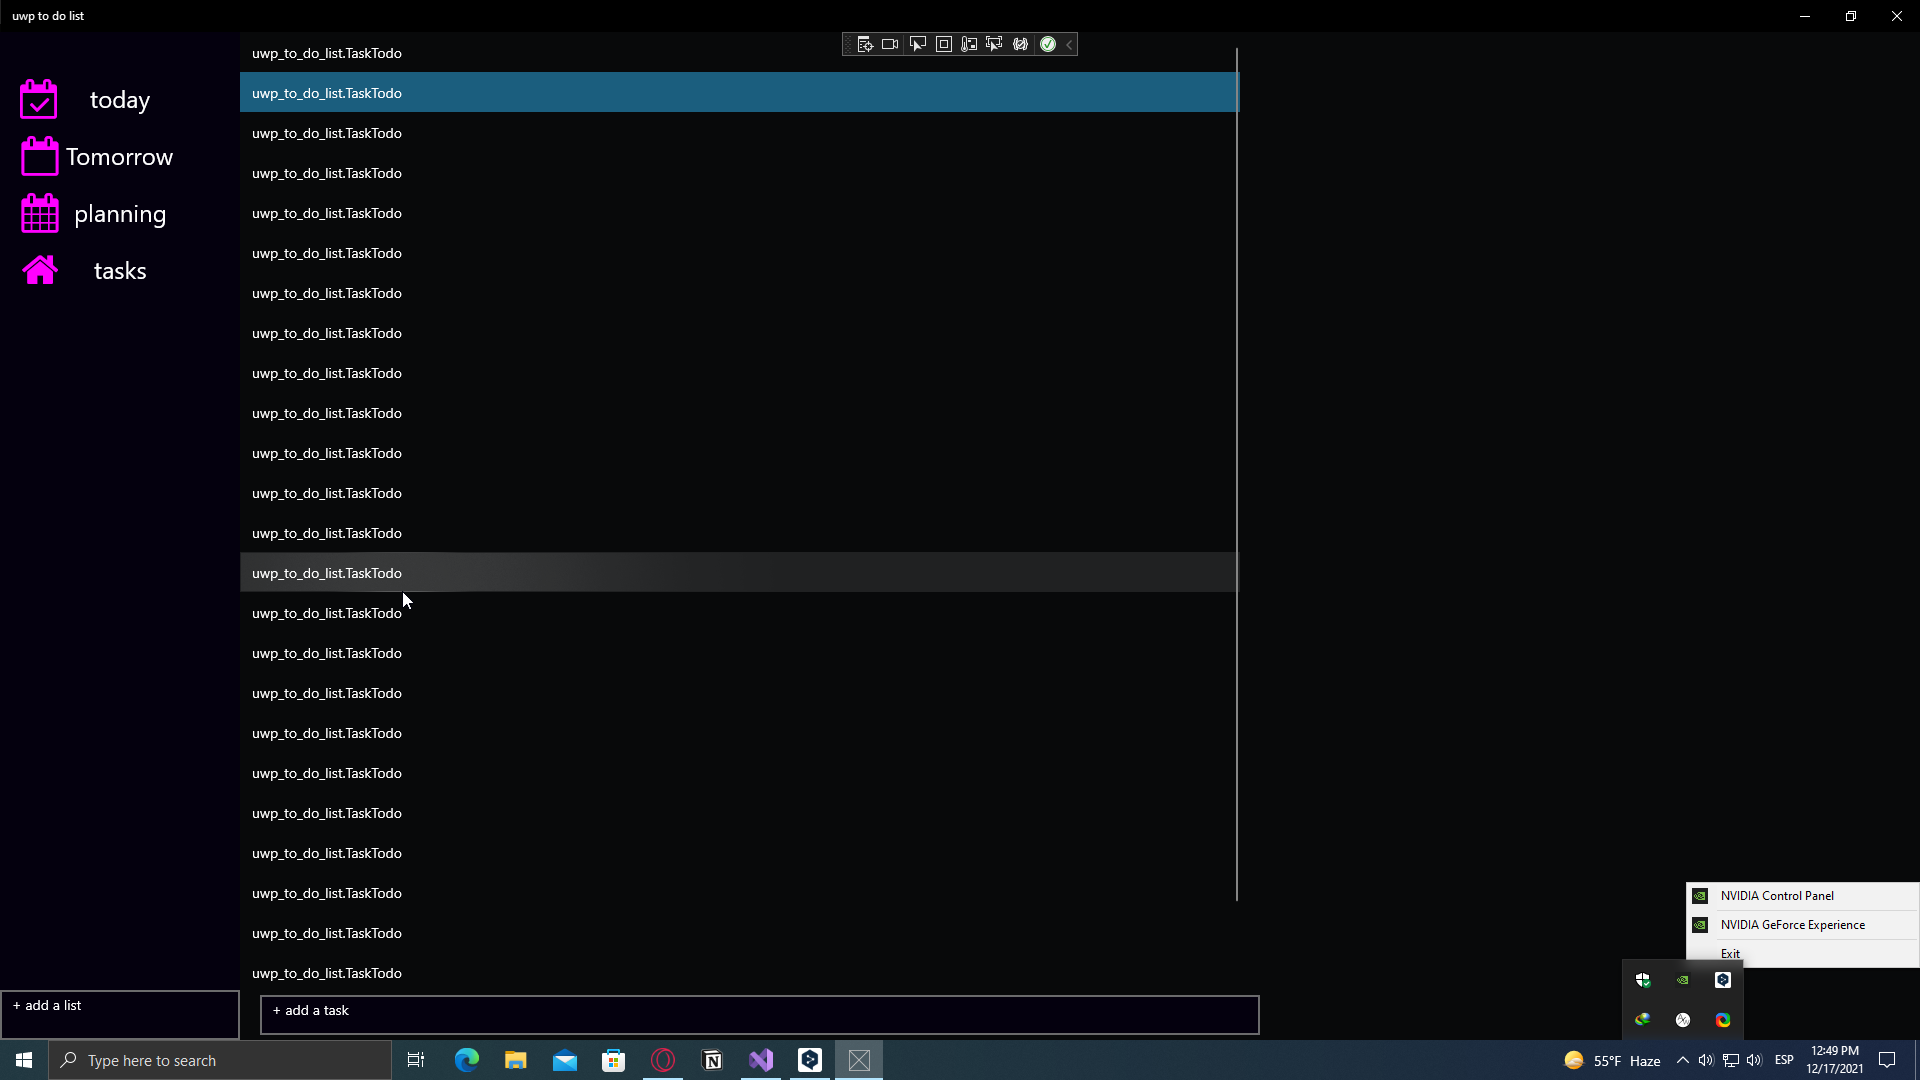Click the tasks home icon
This screenshot has width=1920, height=1080.
click(x=40, y=270)
